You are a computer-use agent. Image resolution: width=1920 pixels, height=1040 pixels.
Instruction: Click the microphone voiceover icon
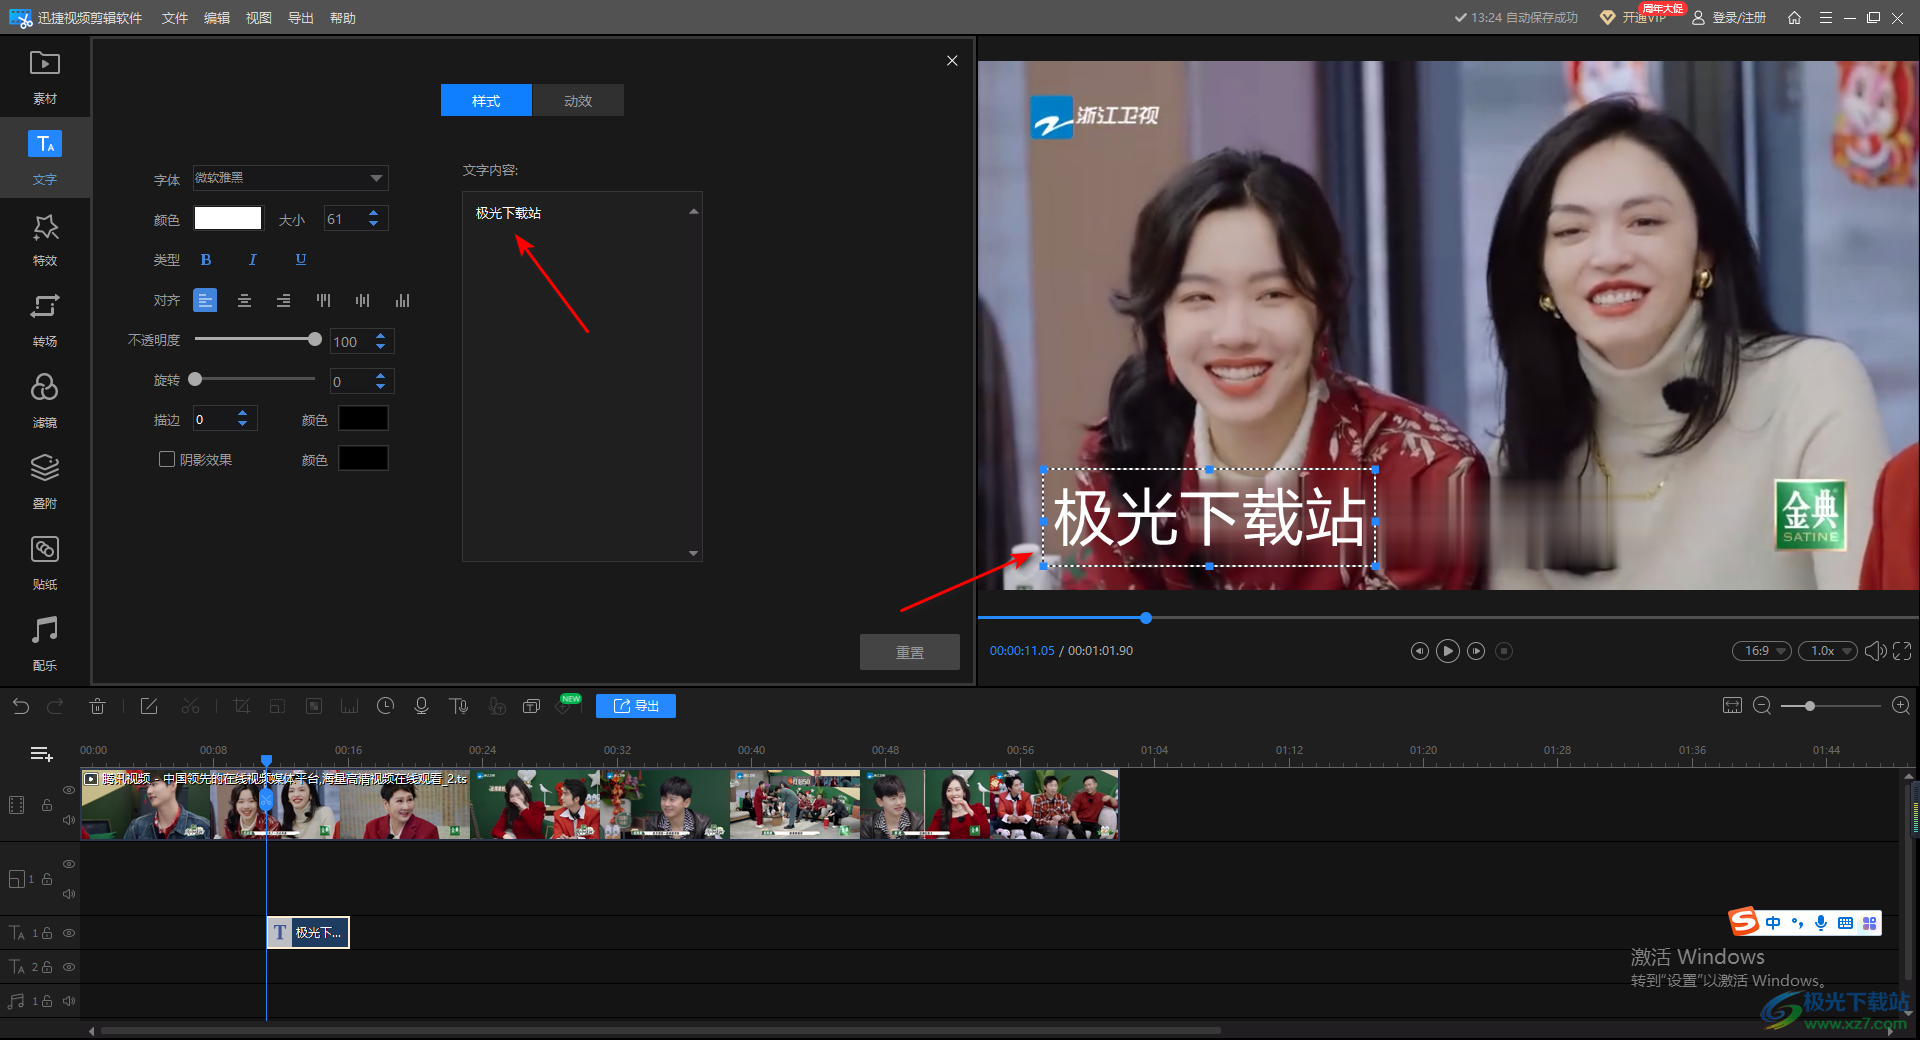coord(421,706)
